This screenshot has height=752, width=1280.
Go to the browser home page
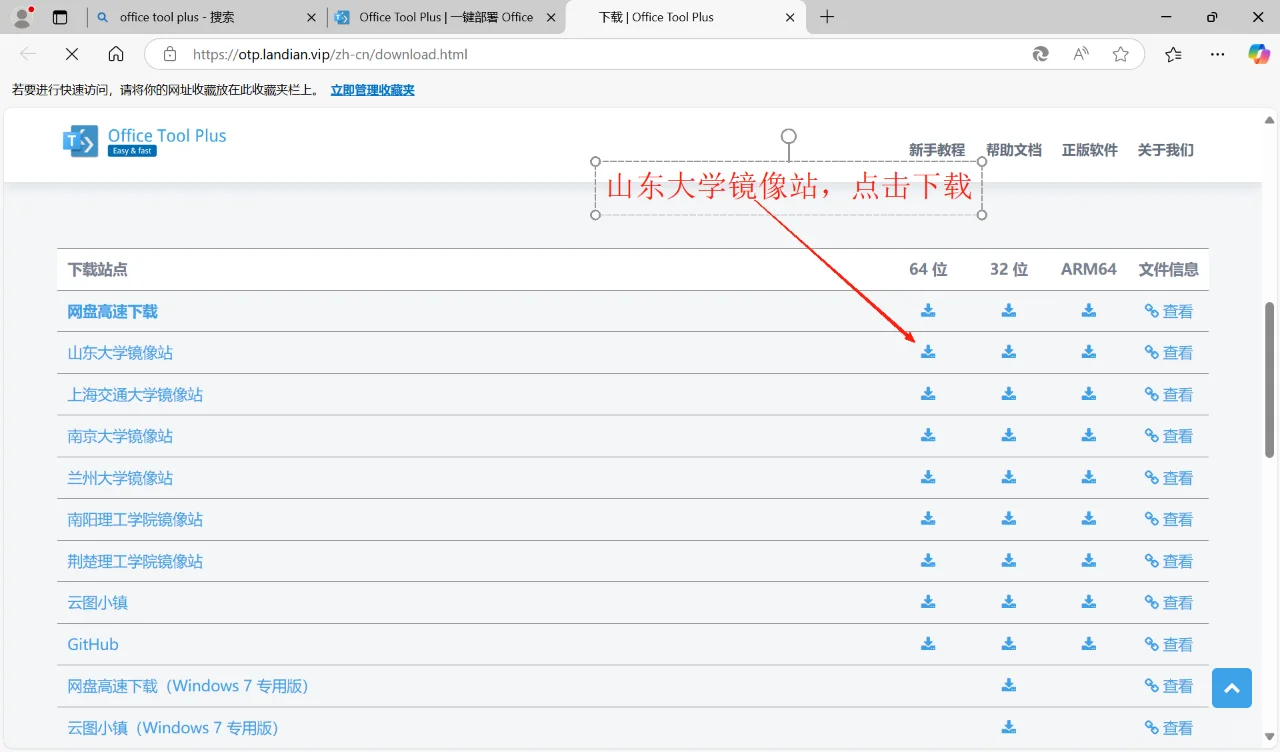point(116,54)
